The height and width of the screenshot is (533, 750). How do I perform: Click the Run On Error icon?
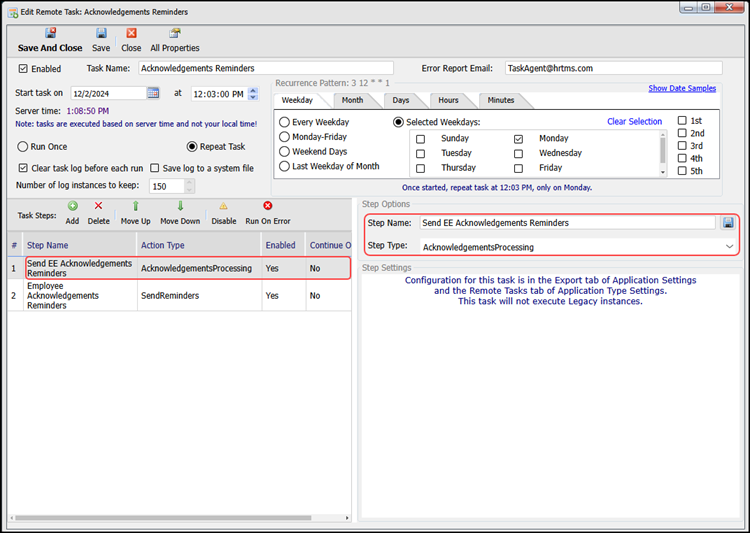click(x=267, y=206)
